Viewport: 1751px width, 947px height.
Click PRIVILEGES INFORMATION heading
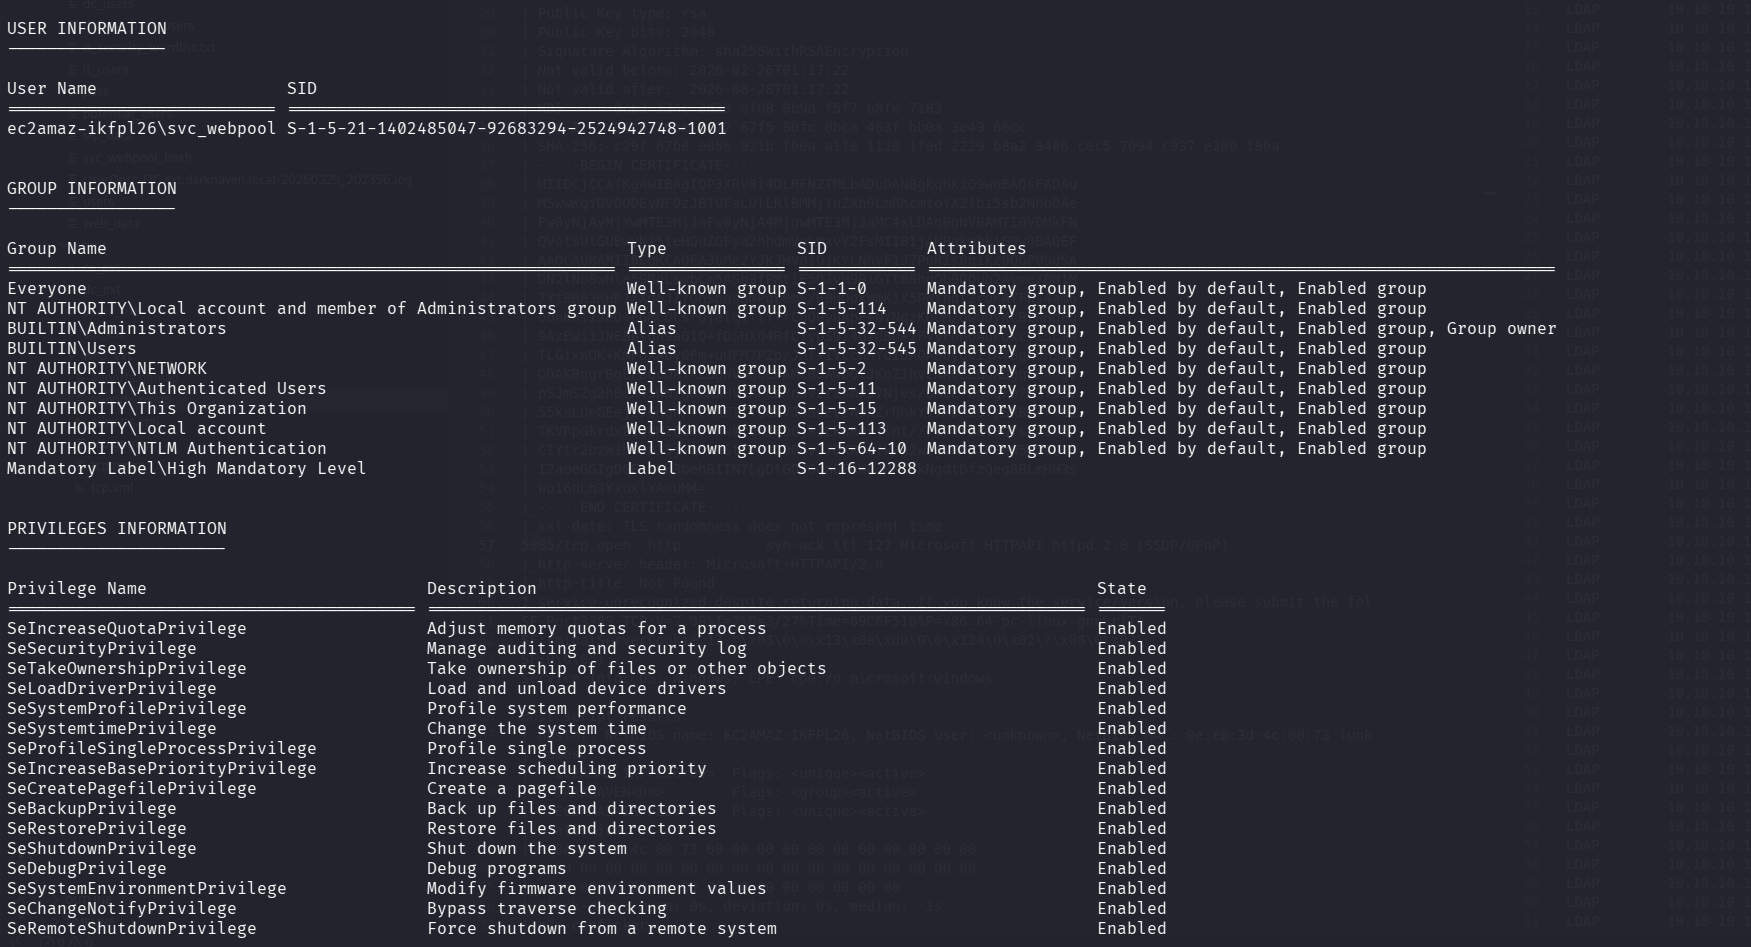click(117, 528)
